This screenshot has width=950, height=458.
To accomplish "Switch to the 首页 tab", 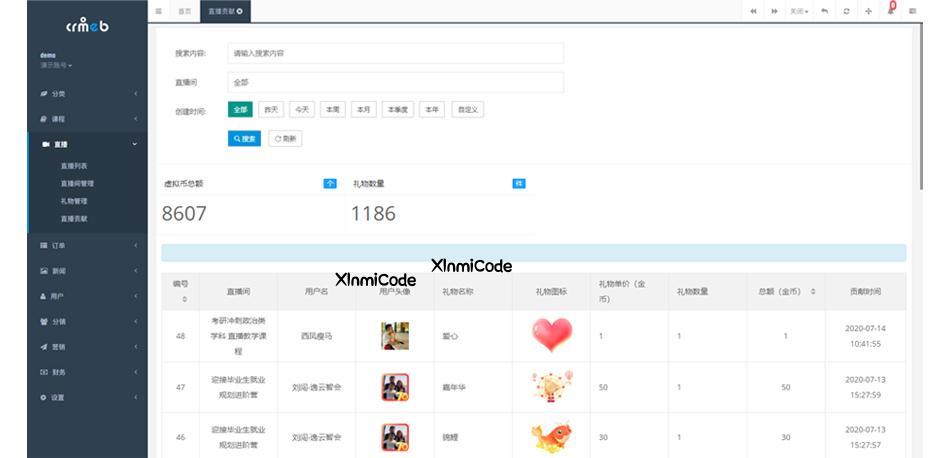I will point(184,11).
